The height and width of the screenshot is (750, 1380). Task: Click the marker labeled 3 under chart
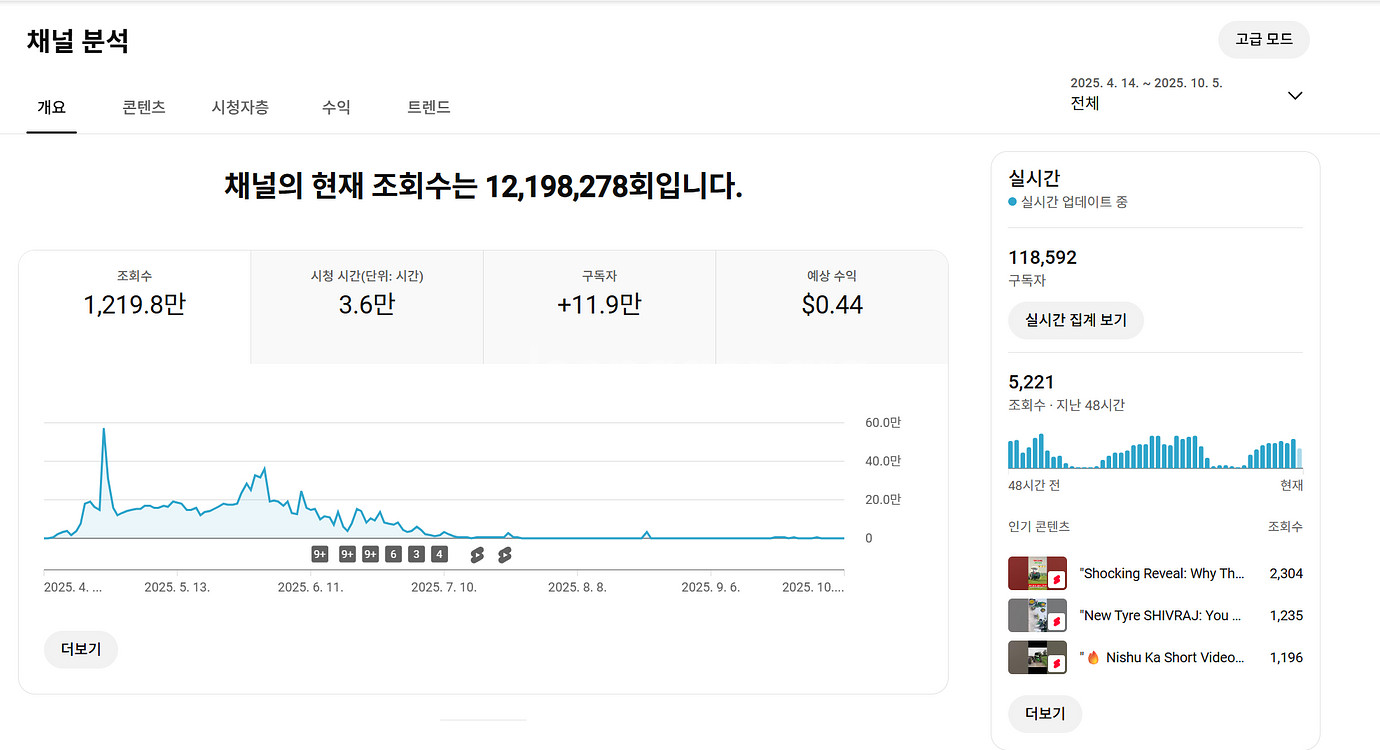(416, 554)
